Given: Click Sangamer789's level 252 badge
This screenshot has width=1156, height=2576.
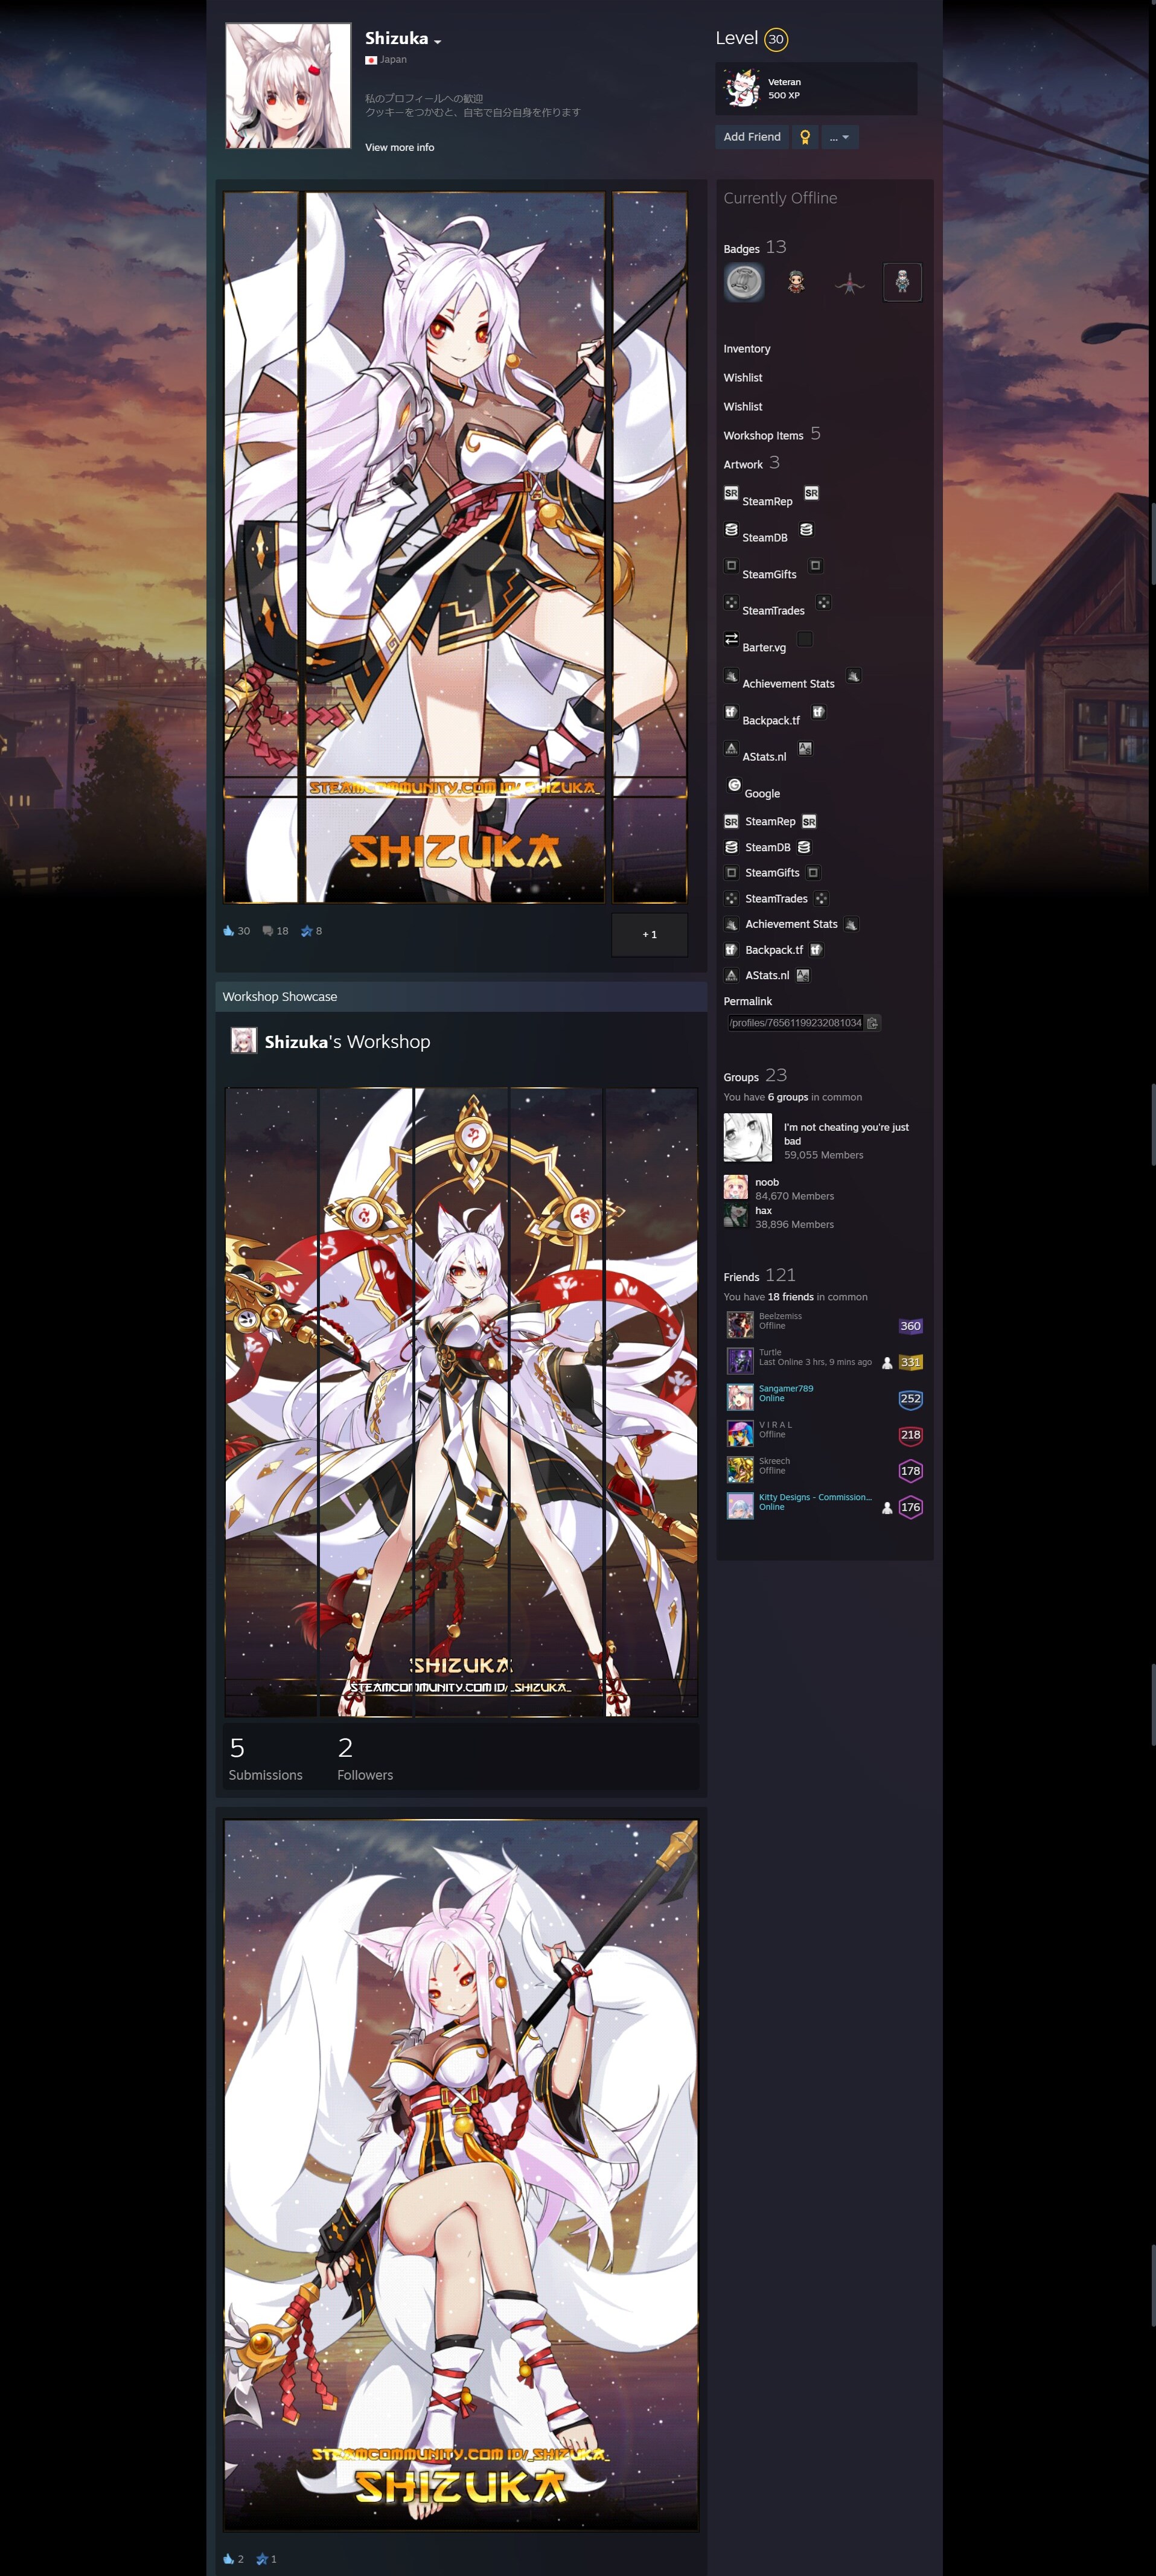Looking at the screenshot, I should pyautogui.click(x=910, y=1399).
